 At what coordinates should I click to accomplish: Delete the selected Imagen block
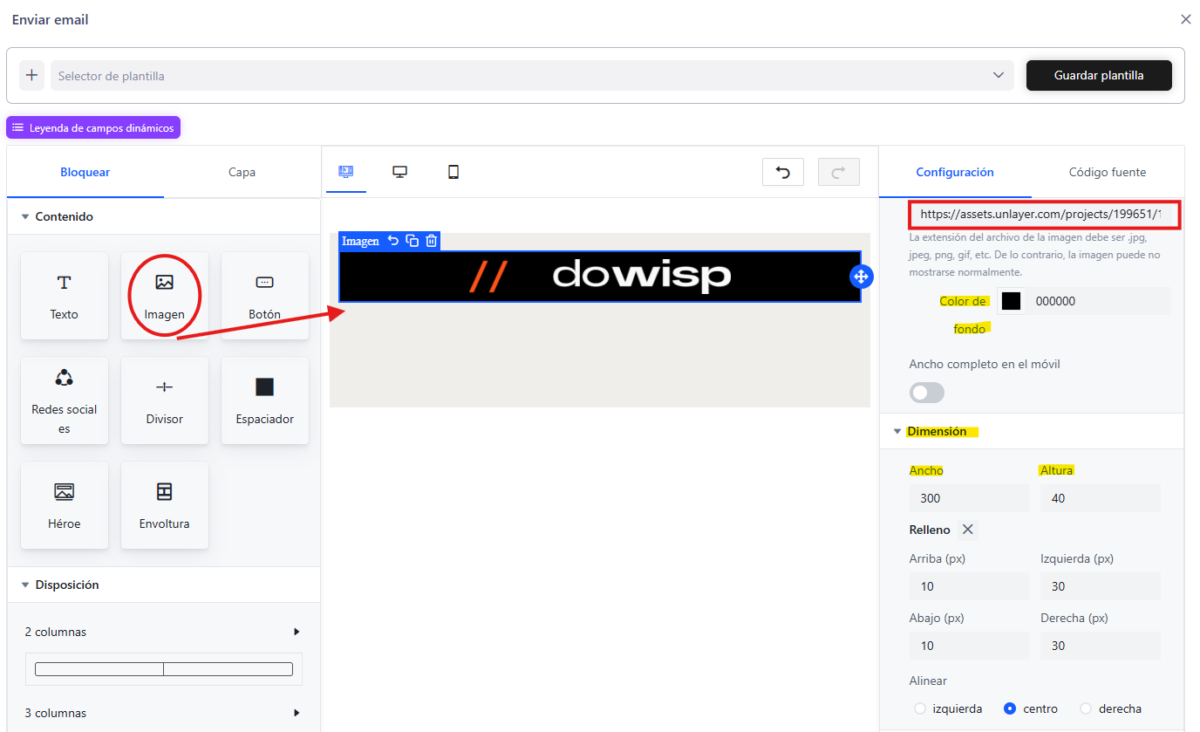click(x=431, y=241)
